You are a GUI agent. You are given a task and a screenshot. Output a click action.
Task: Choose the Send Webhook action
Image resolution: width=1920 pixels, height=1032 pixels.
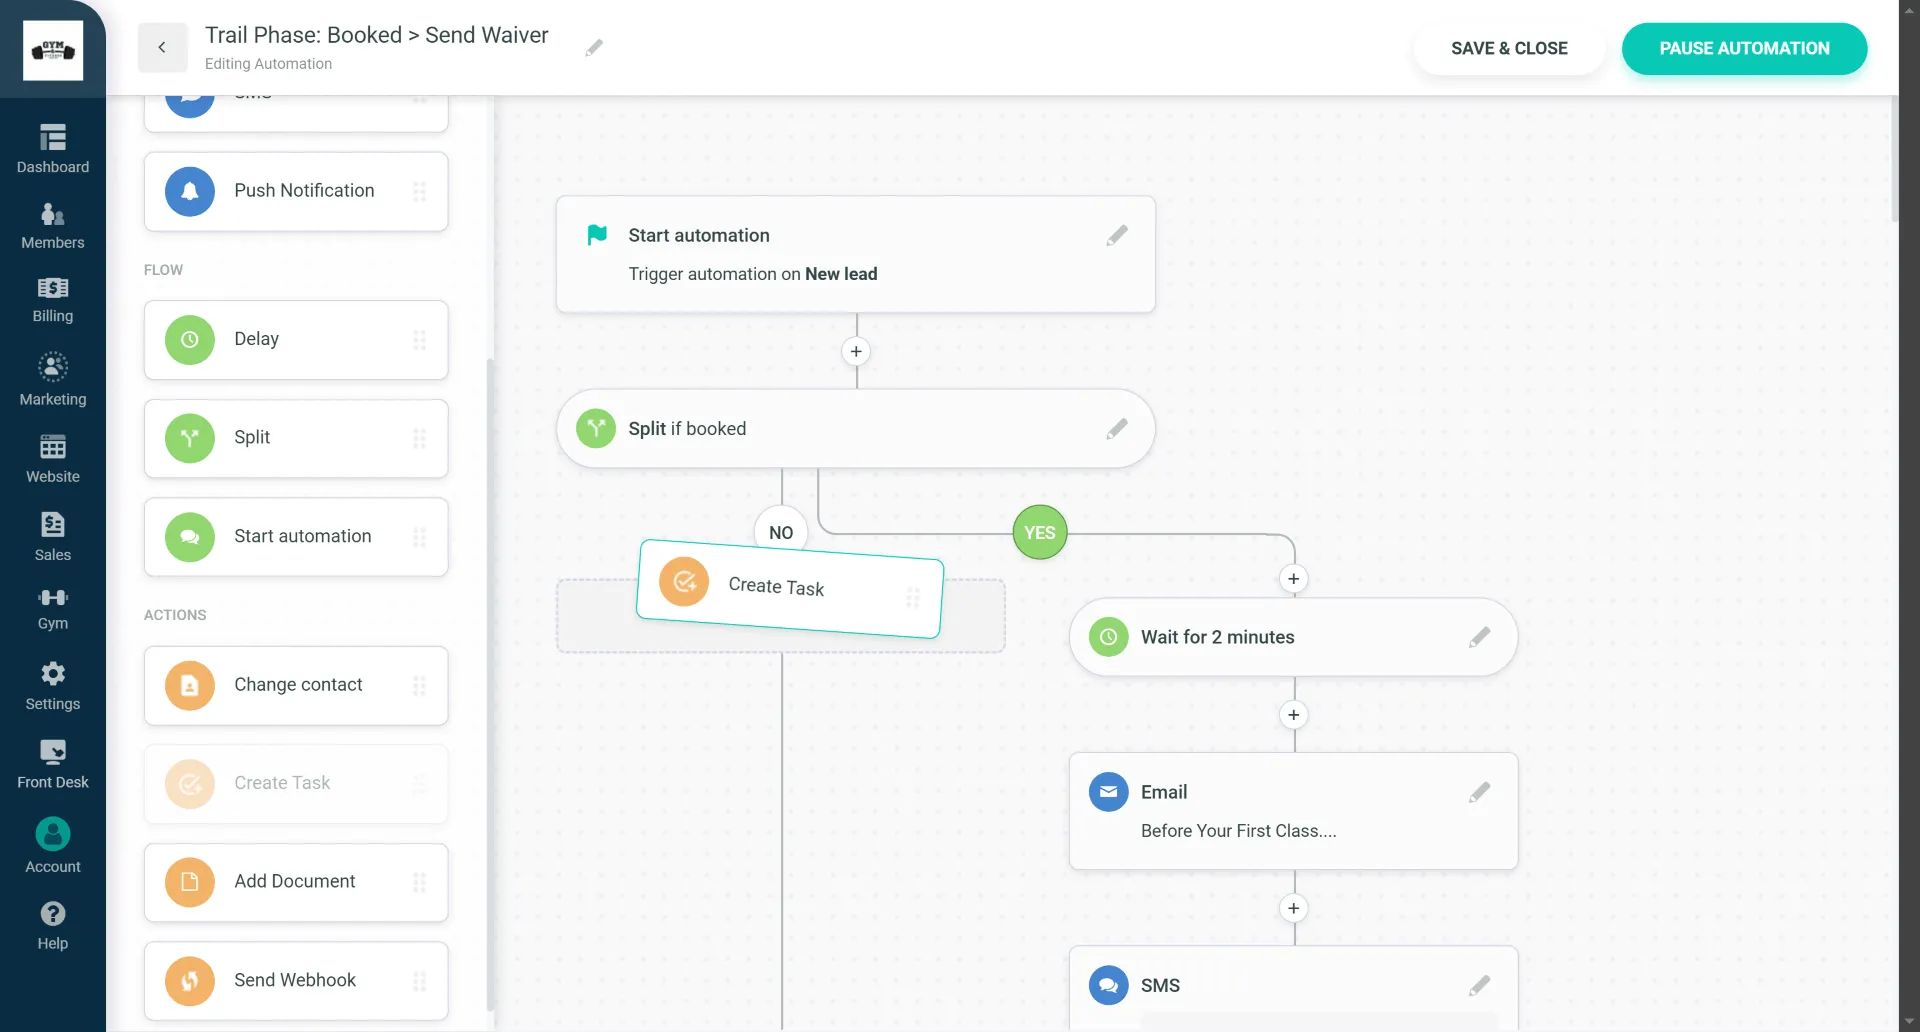[x=296, y=980]
